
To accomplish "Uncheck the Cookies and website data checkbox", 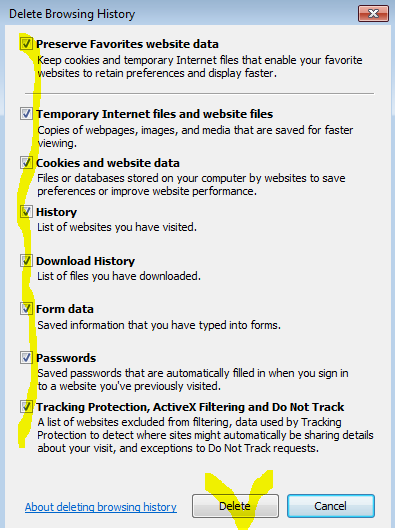I will (x=26, y=163).
